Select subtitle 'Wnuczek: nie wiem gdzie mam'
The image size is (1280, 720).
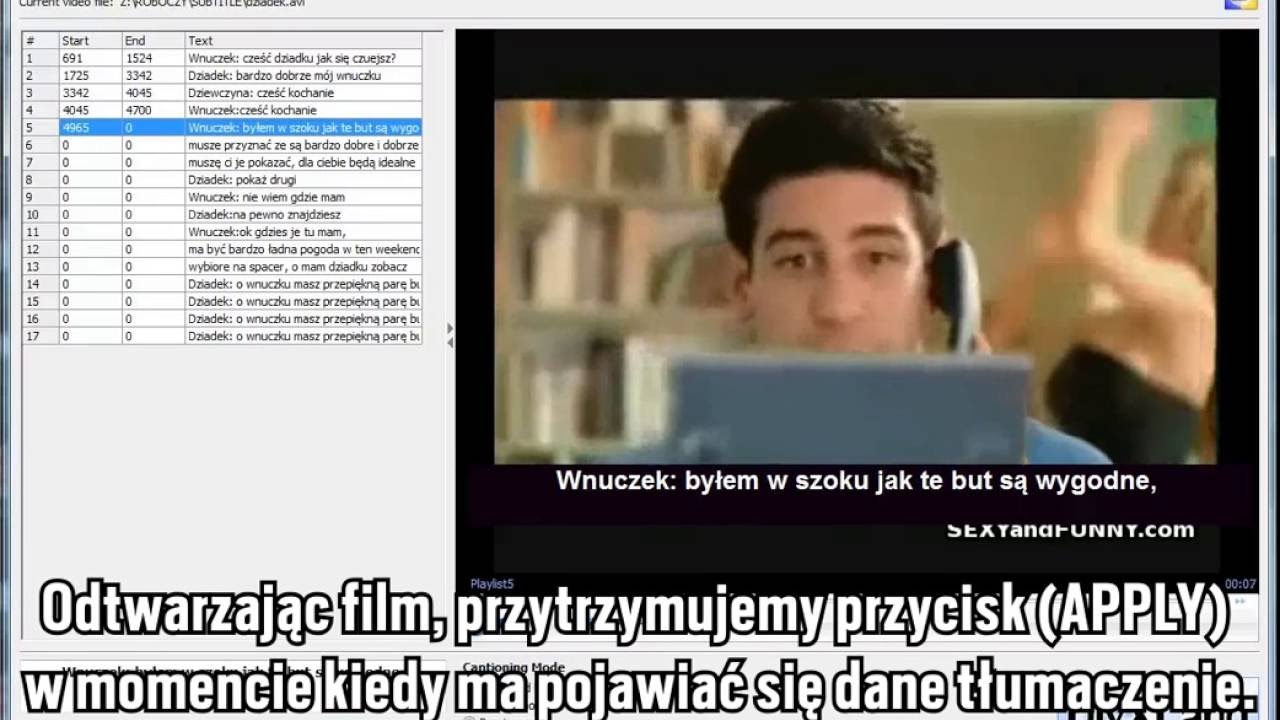(266, 197)
